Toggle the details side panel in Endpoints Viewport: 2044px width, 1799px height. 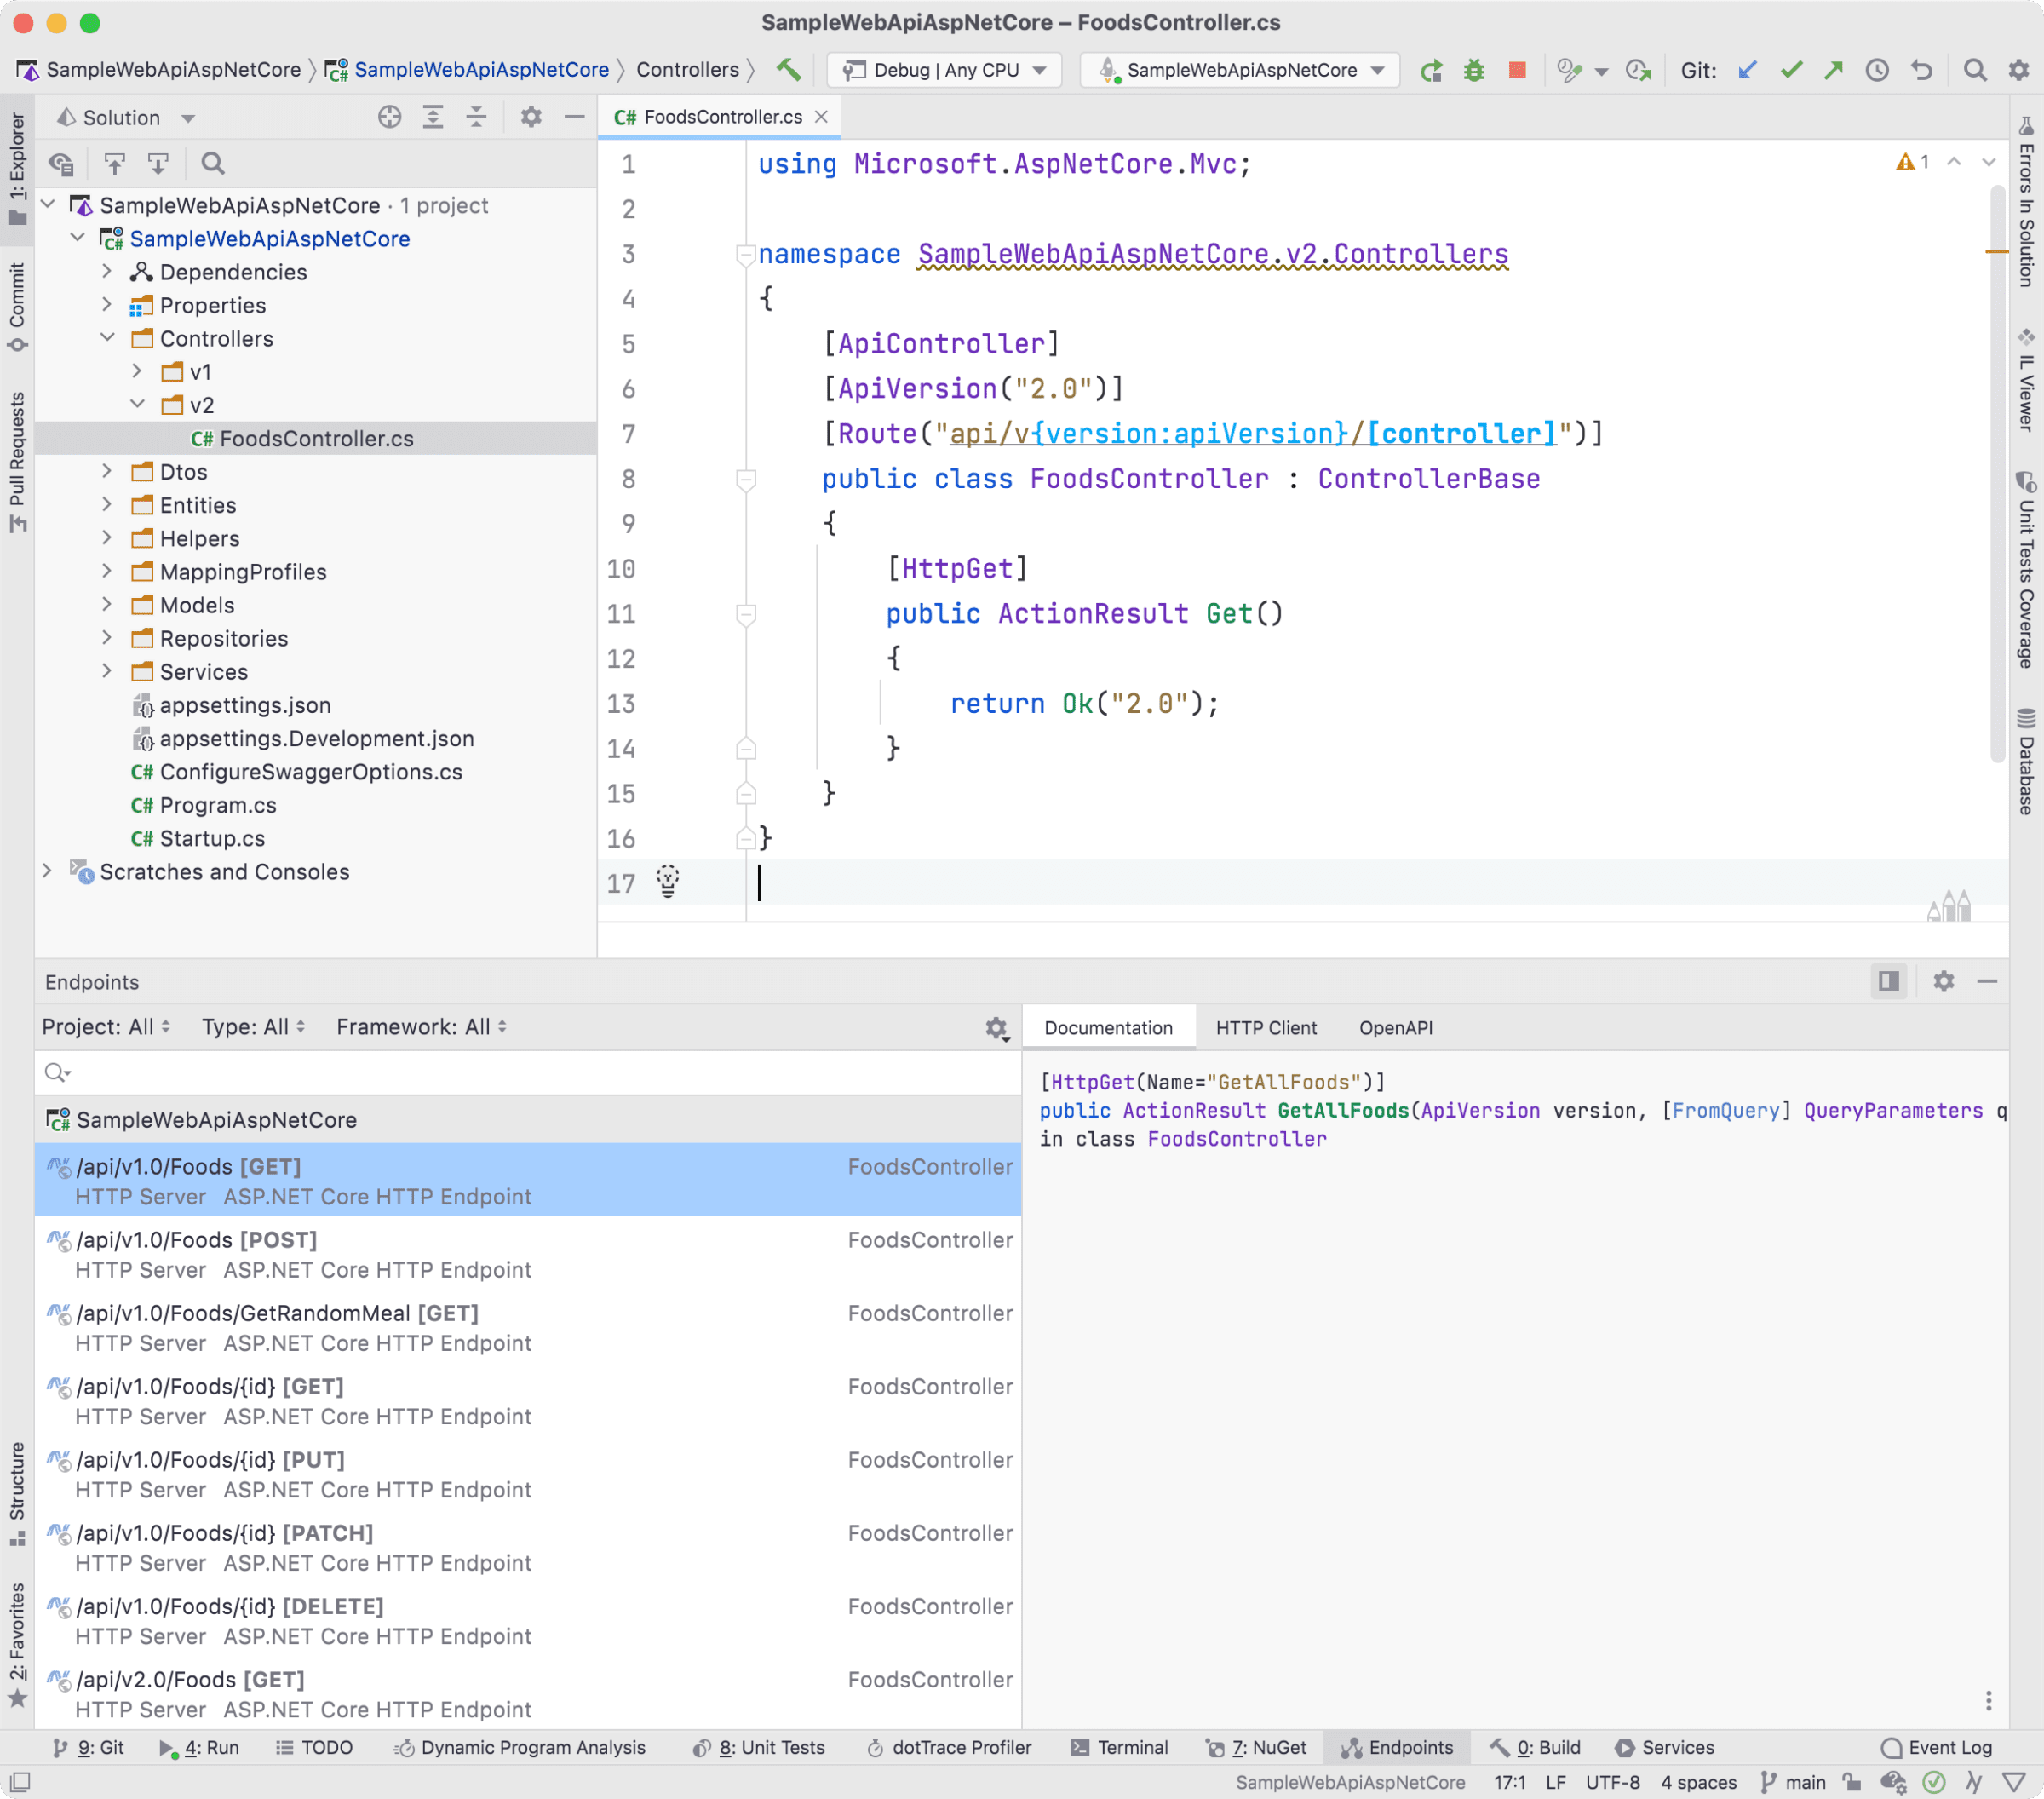pyautogui.click(x=1888, y=981)
